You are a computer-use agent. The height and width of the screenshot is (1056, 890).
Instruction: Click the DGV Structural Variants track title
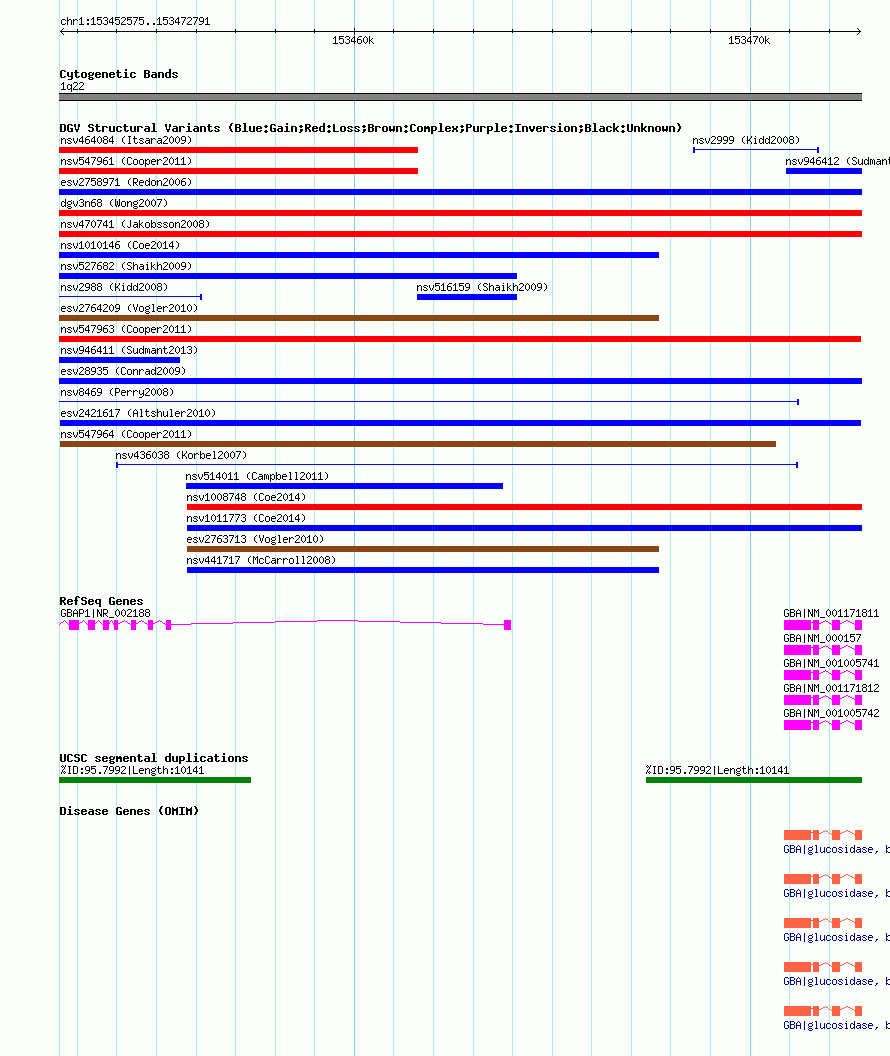click(x=370, y=128)
